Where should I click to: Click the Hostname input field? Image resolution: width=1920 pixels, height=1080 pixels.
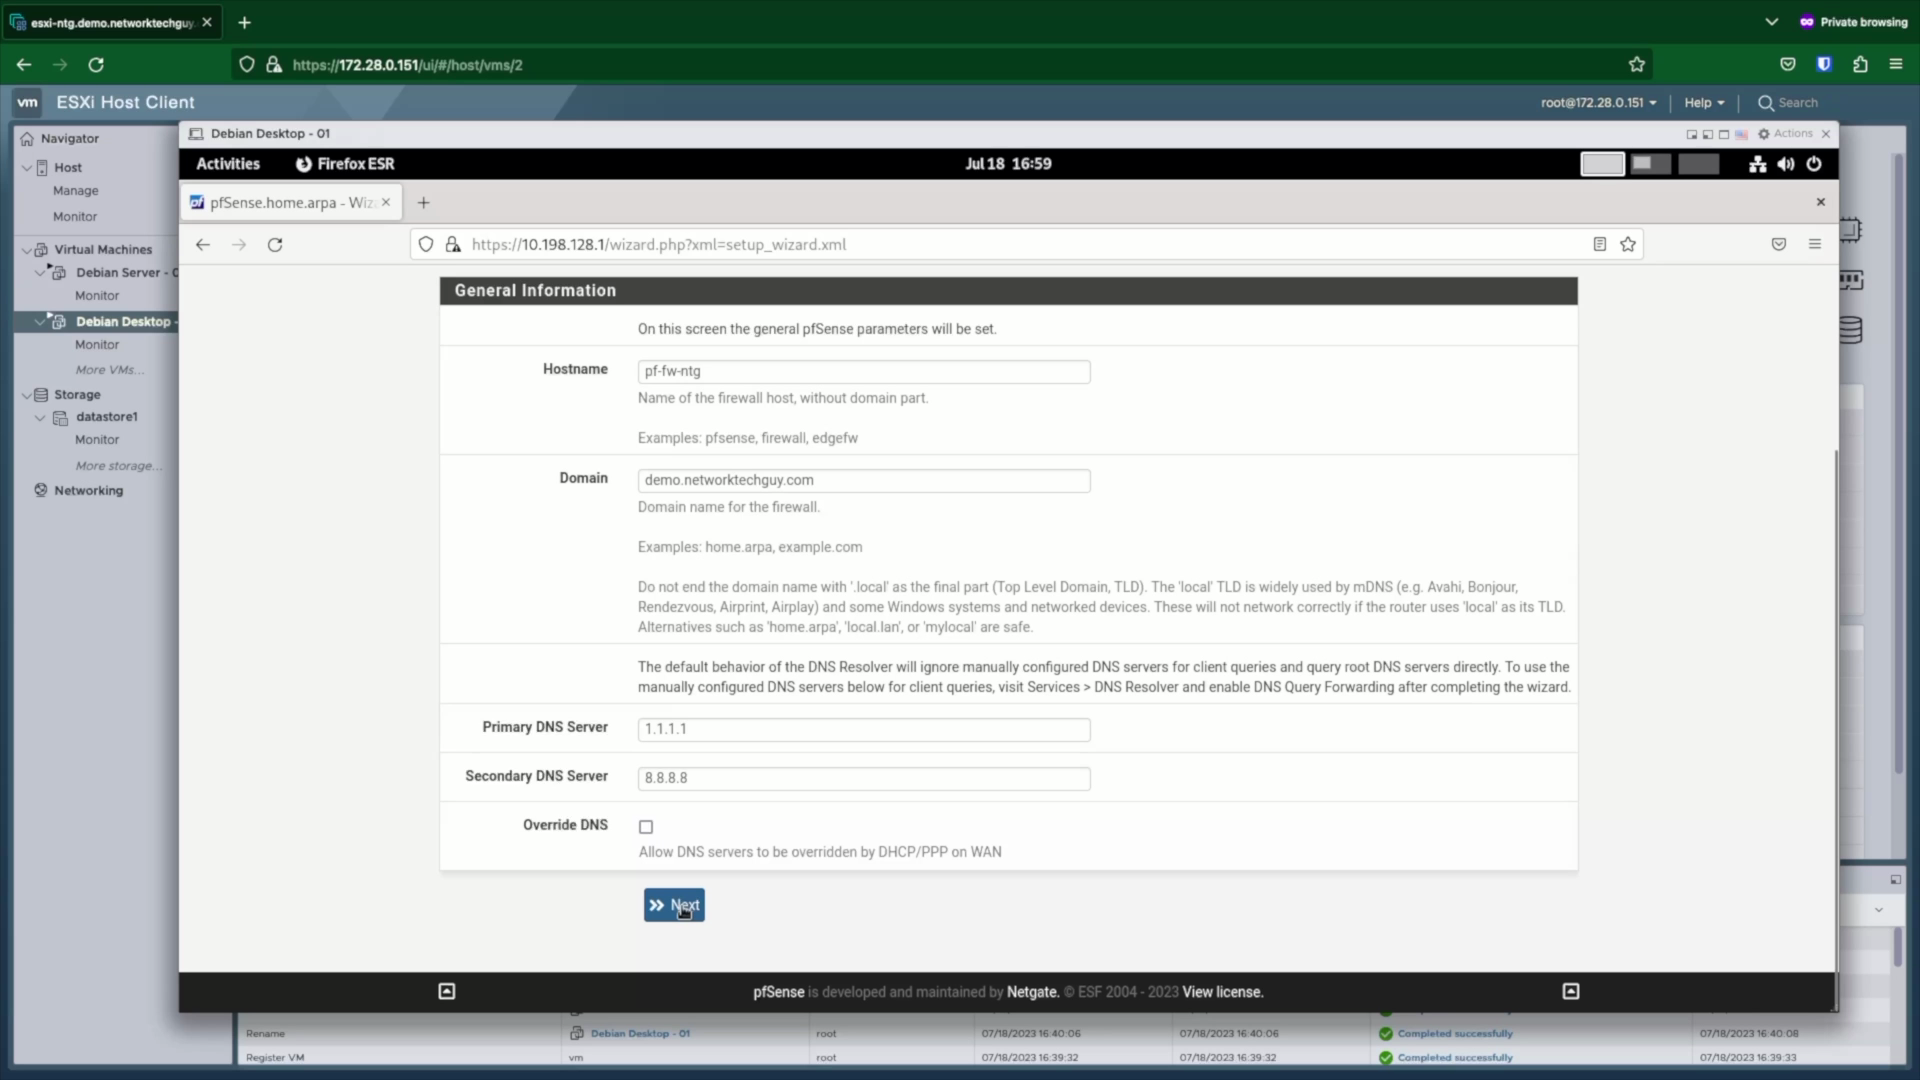pos(864,371)
